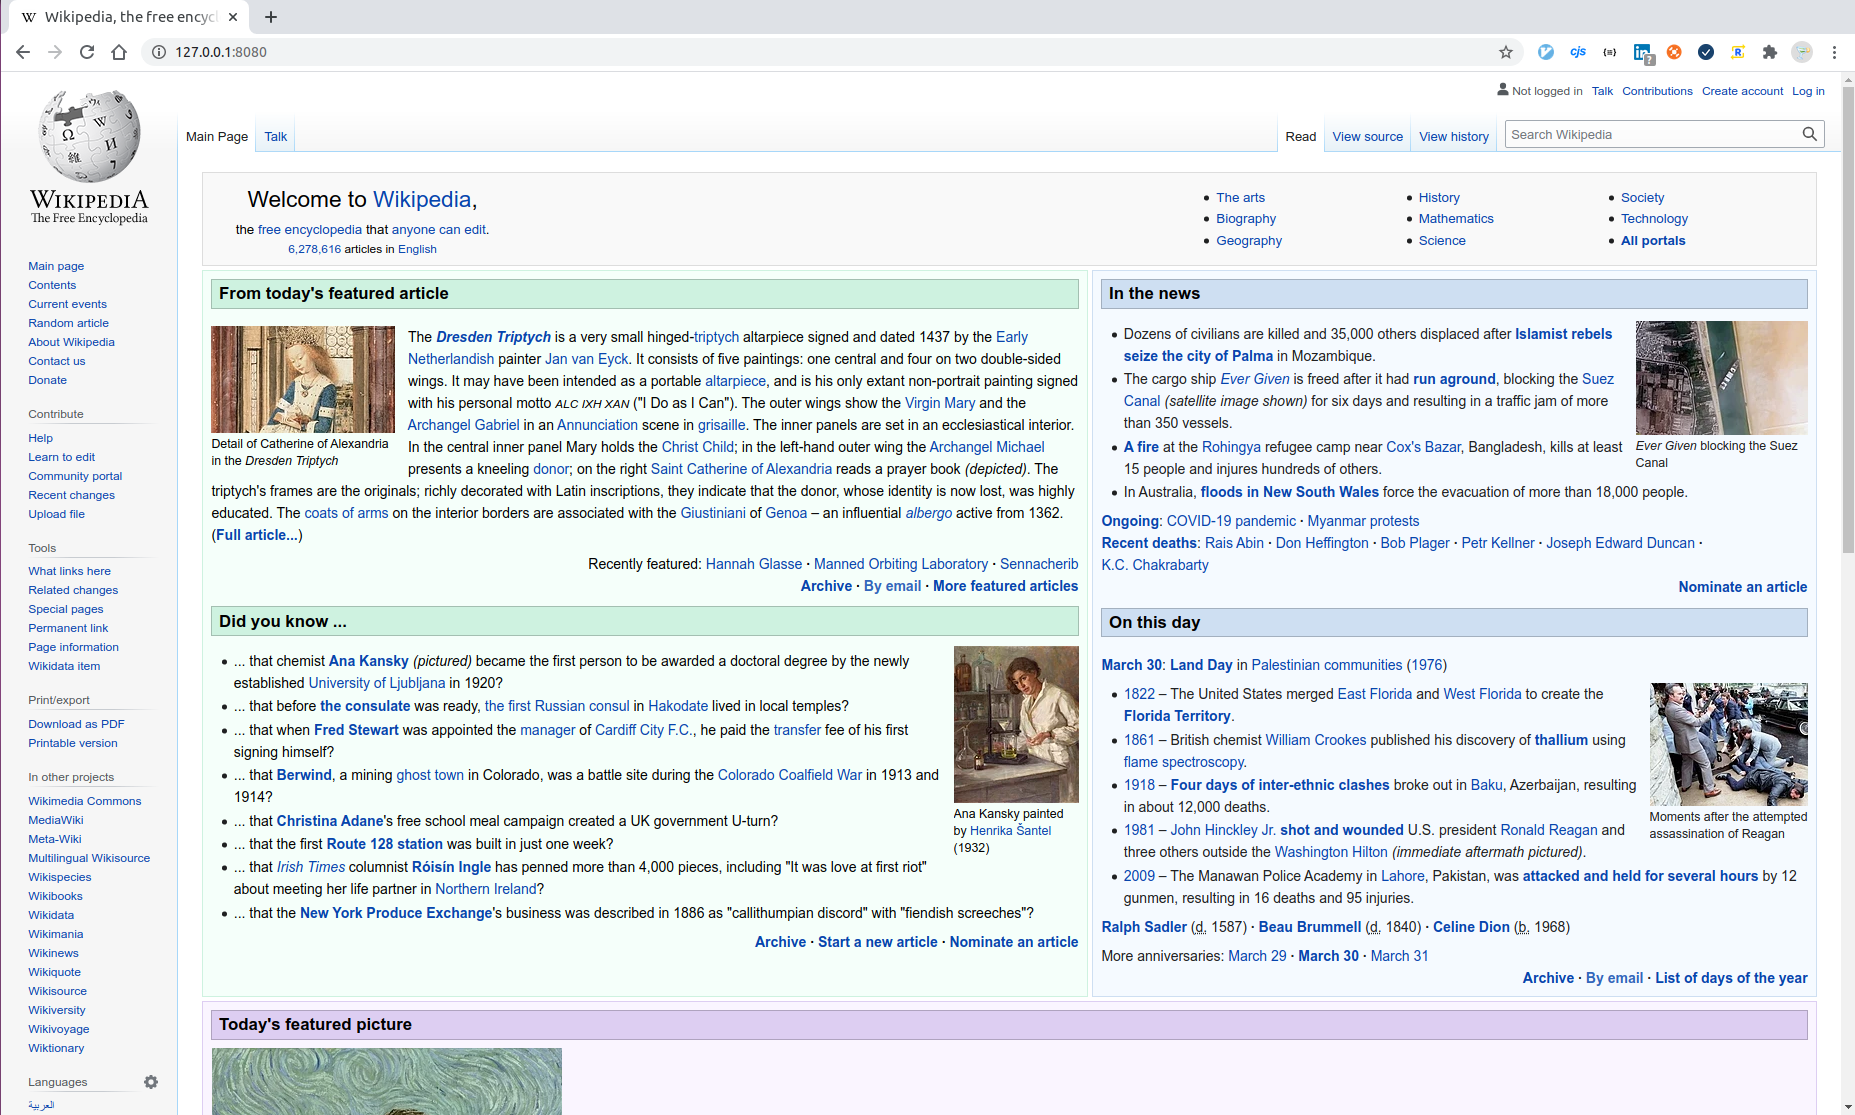This screenshot has height=1115, width=1855.
Task: Select the Read tab
Action: tap(1301, 137)
